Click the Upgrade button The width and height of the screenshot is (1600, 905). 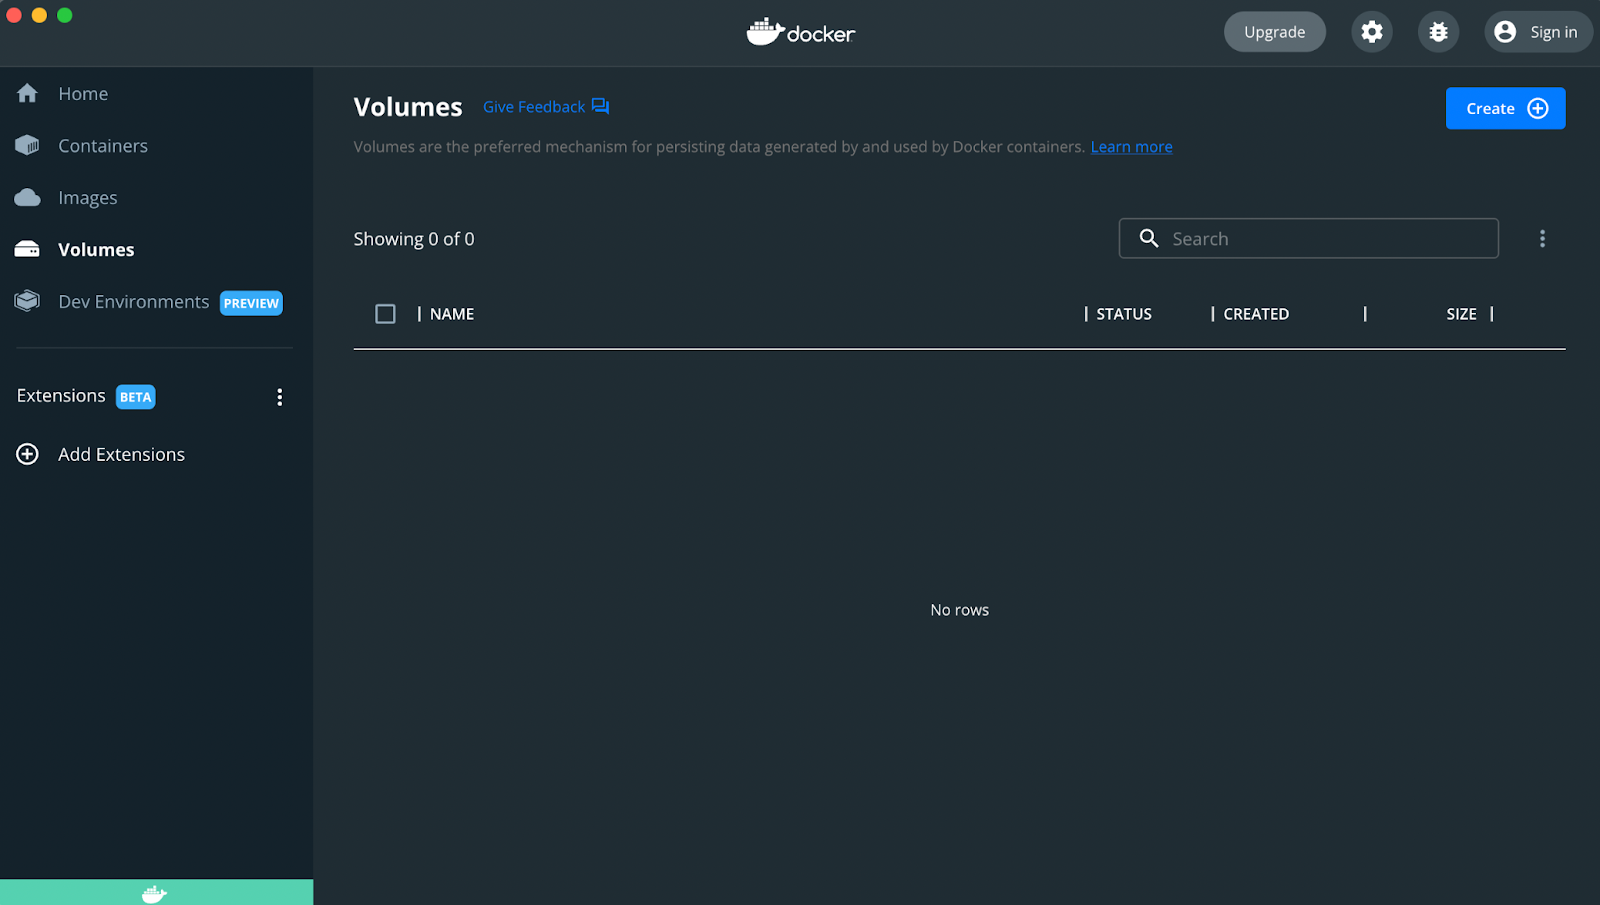[x=1275, y=32]
